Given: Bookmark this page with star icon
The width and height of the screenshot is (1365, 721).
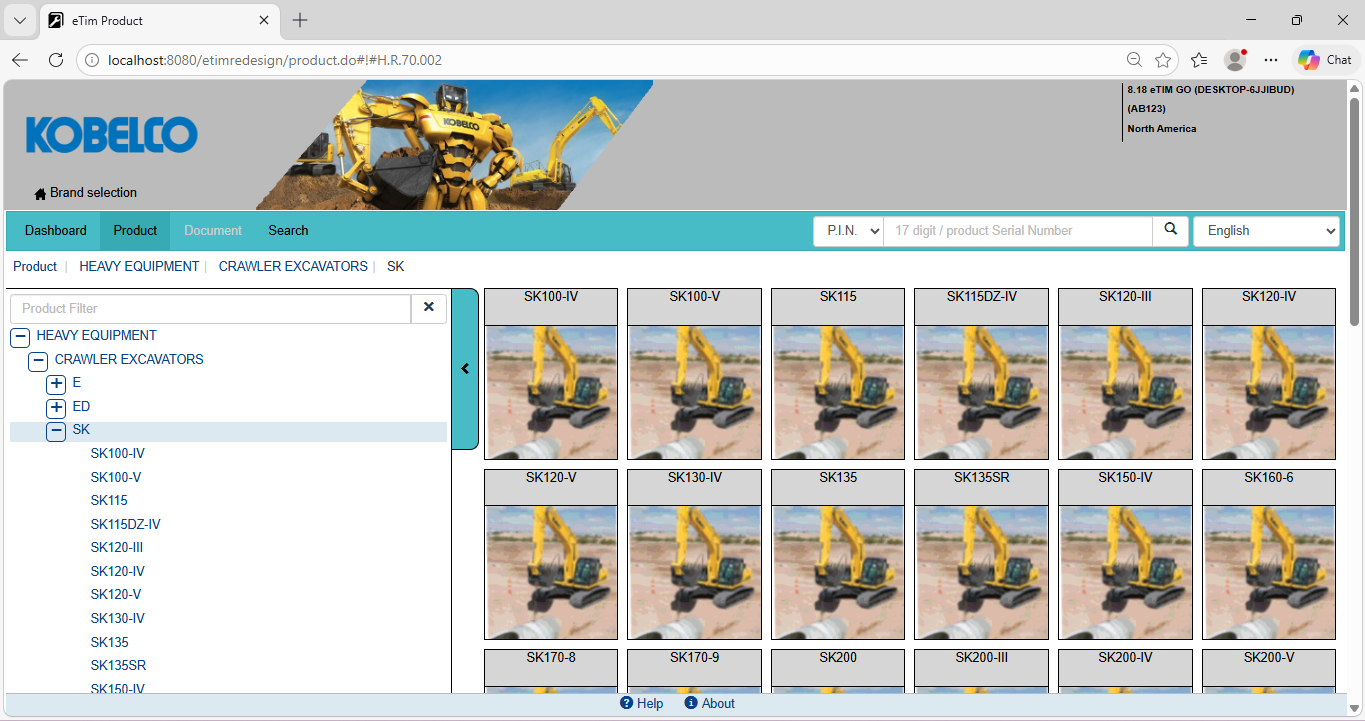Looking at the screenshot, I should 1163,60.
